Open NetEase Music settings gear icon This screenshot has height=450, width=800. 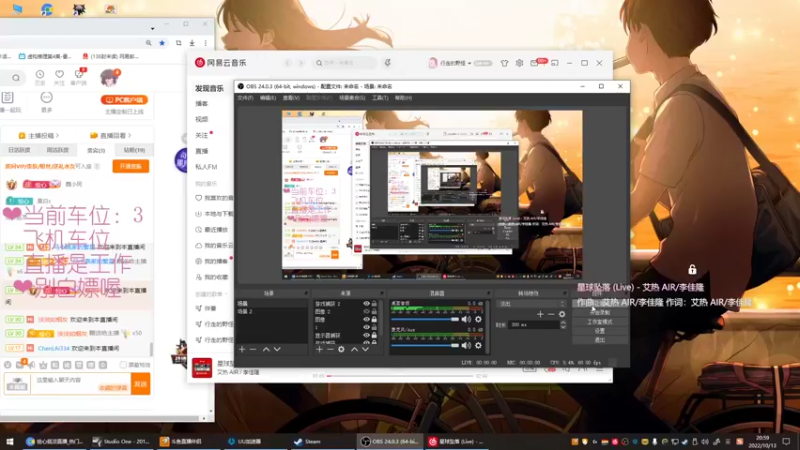coord(519,63)
